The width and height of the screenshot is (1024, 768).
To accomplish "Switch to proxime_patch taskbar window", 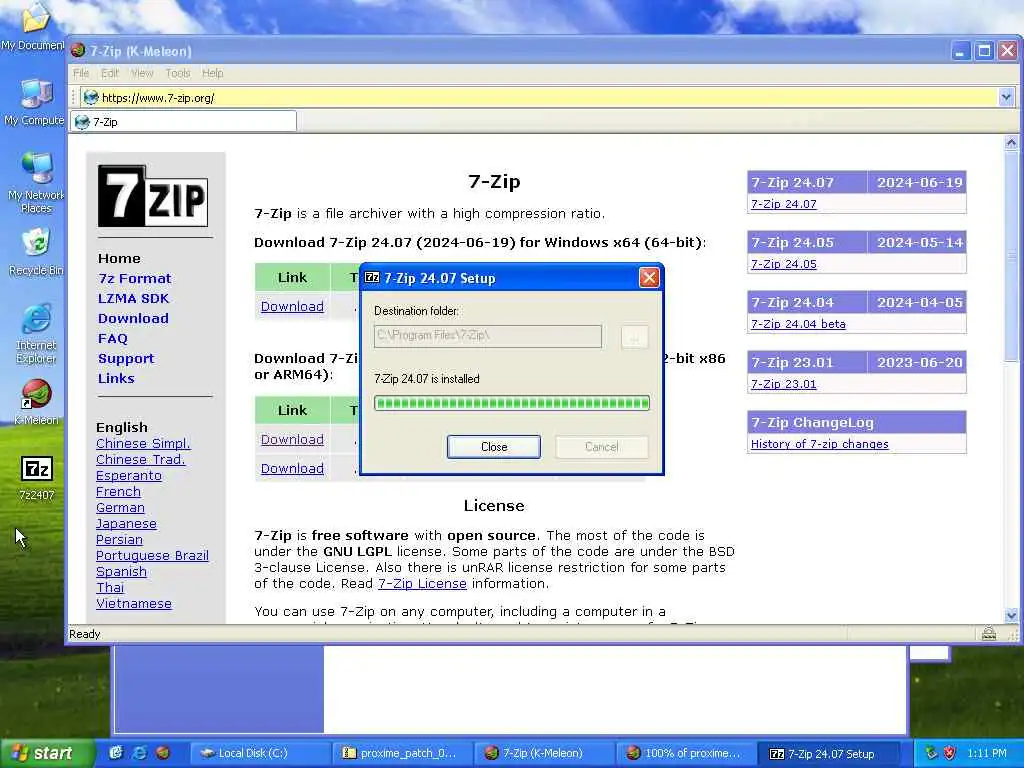I will 401,753.
